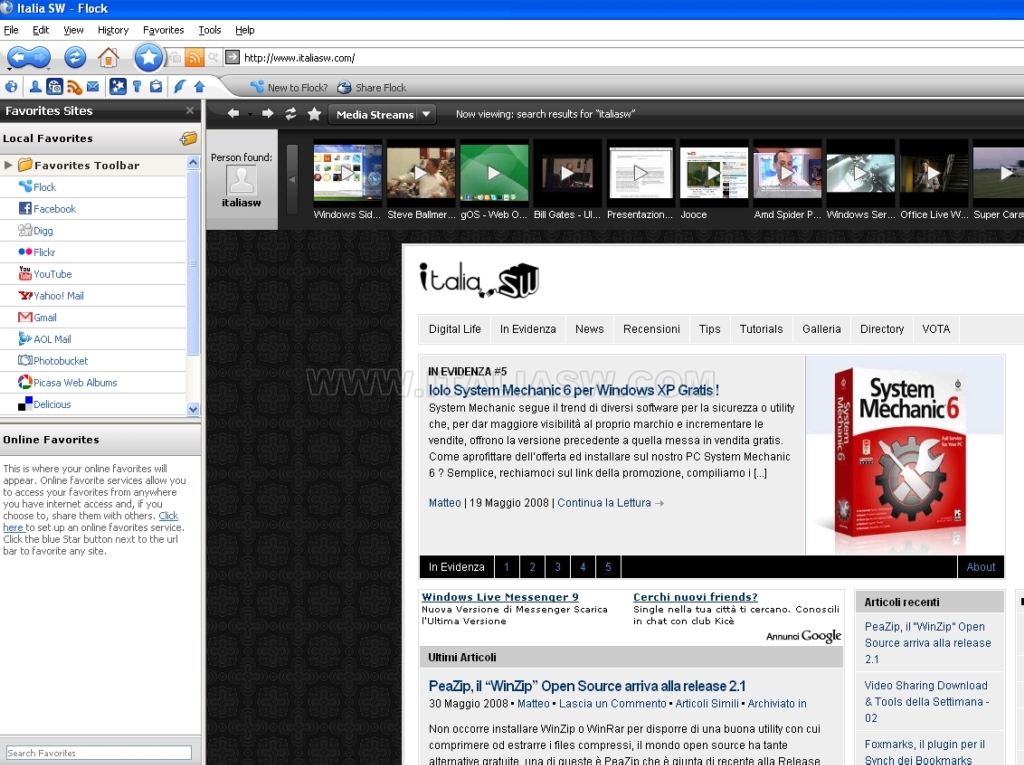Open the Digital Life site tab
1024x765 pixels.
(455, 329)
